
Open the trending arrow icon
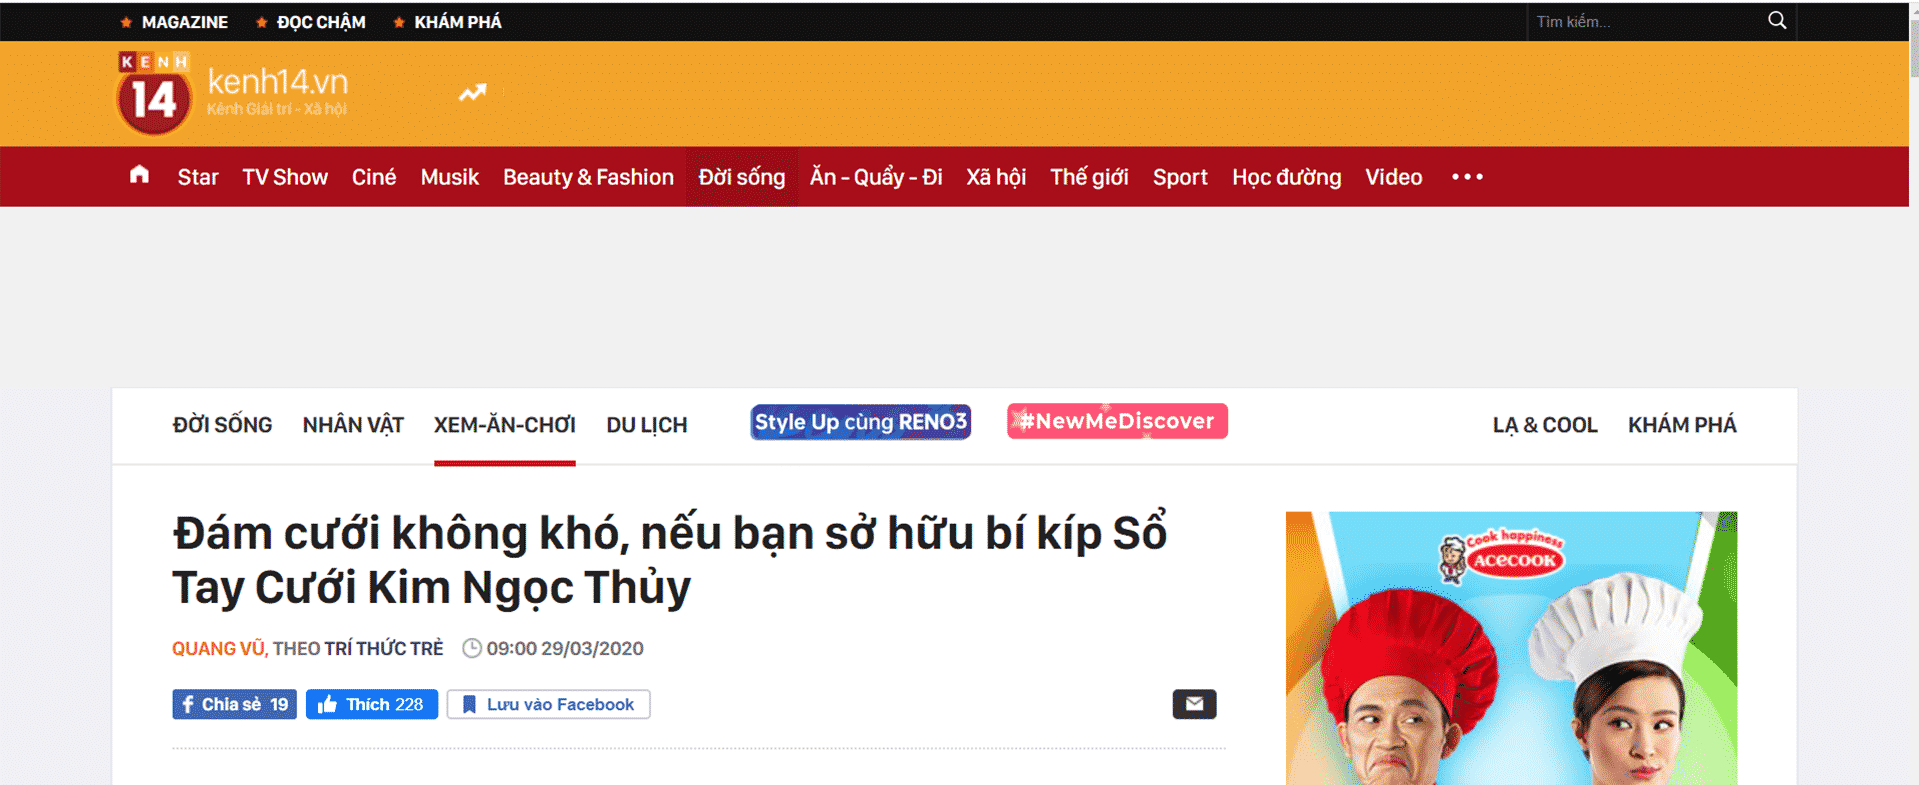tap(472, 93)
